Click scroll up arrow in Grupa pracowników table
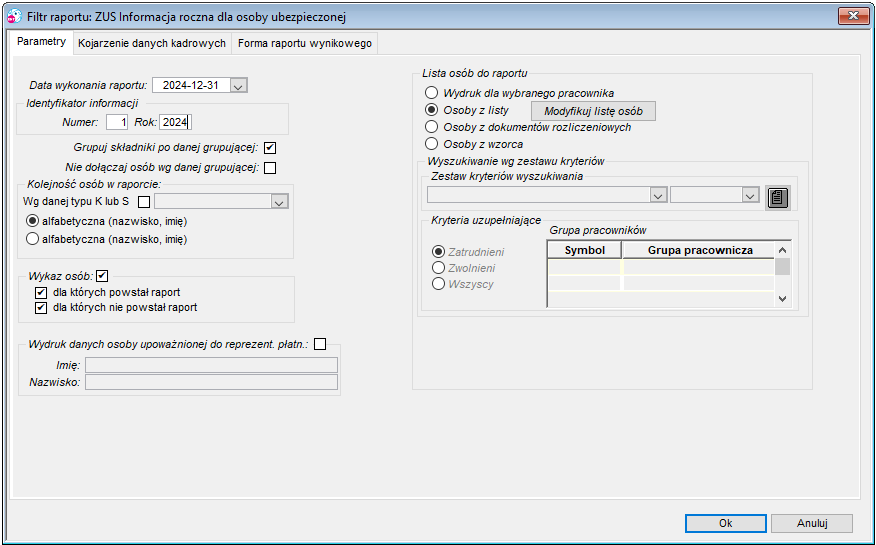The width and height of the screenshot is (876, 545). 782,250
